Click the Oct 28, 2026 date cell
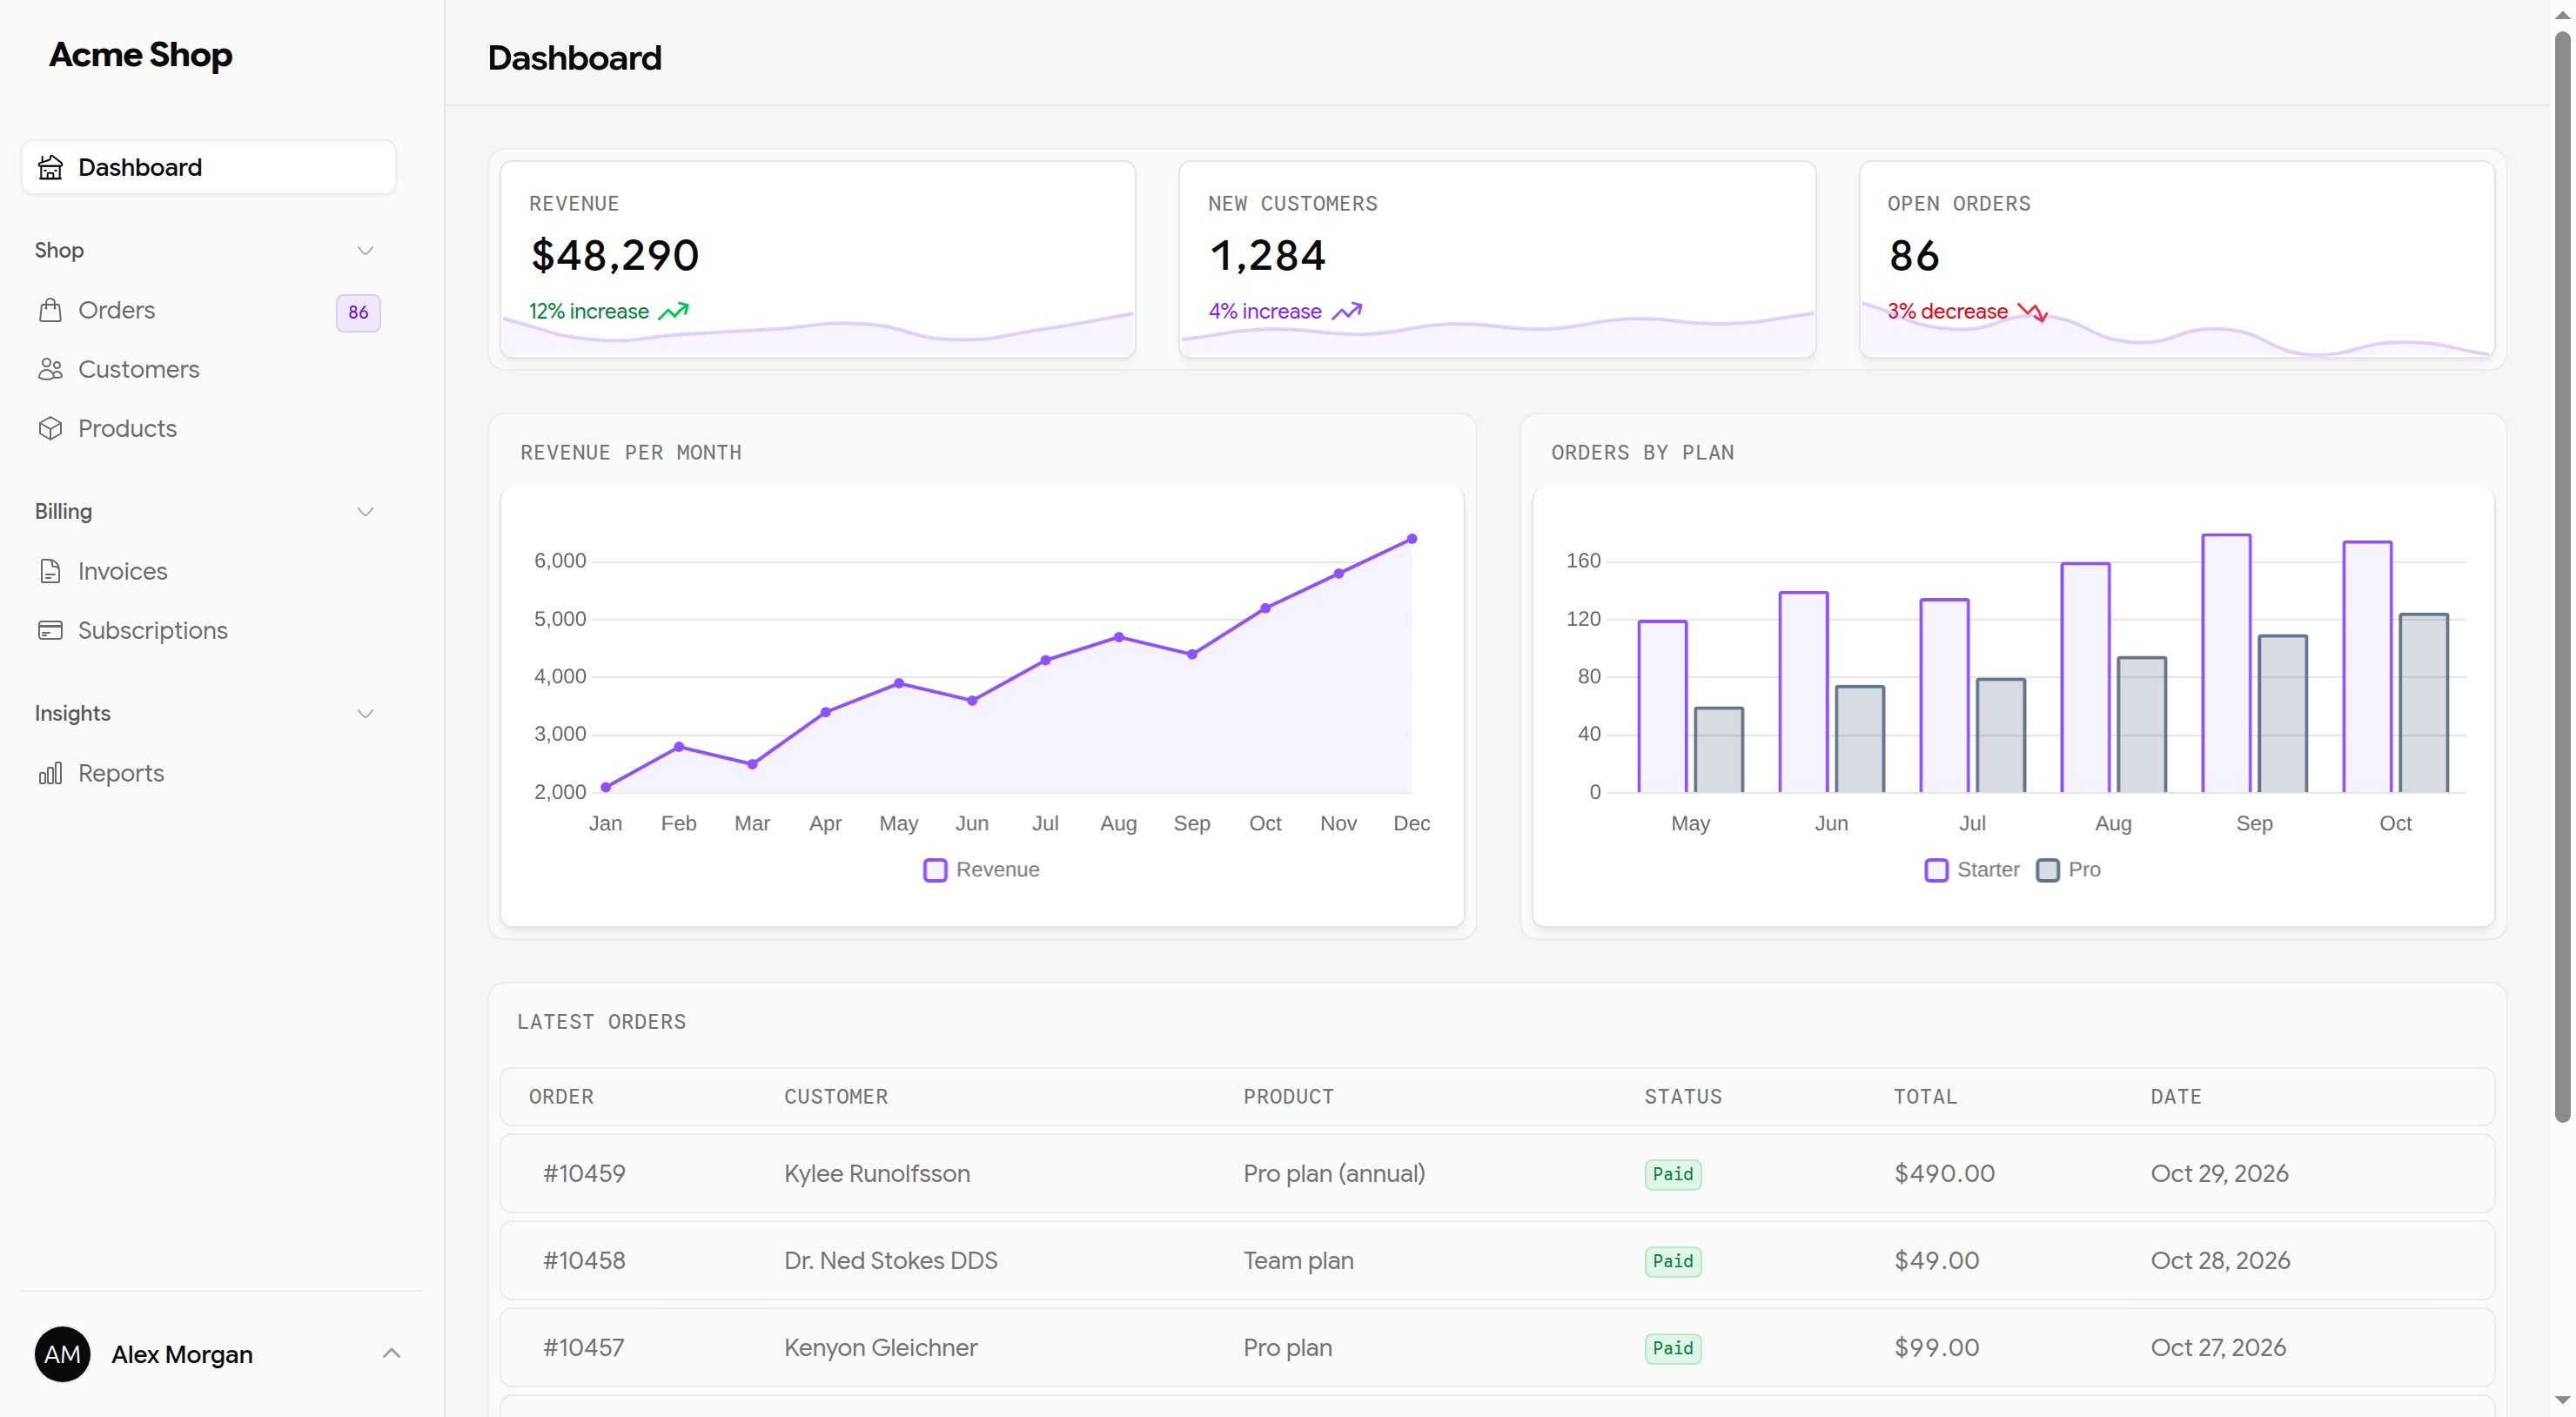This screenshot has height=1417, width=2576. click(x=2220, y=1260)
